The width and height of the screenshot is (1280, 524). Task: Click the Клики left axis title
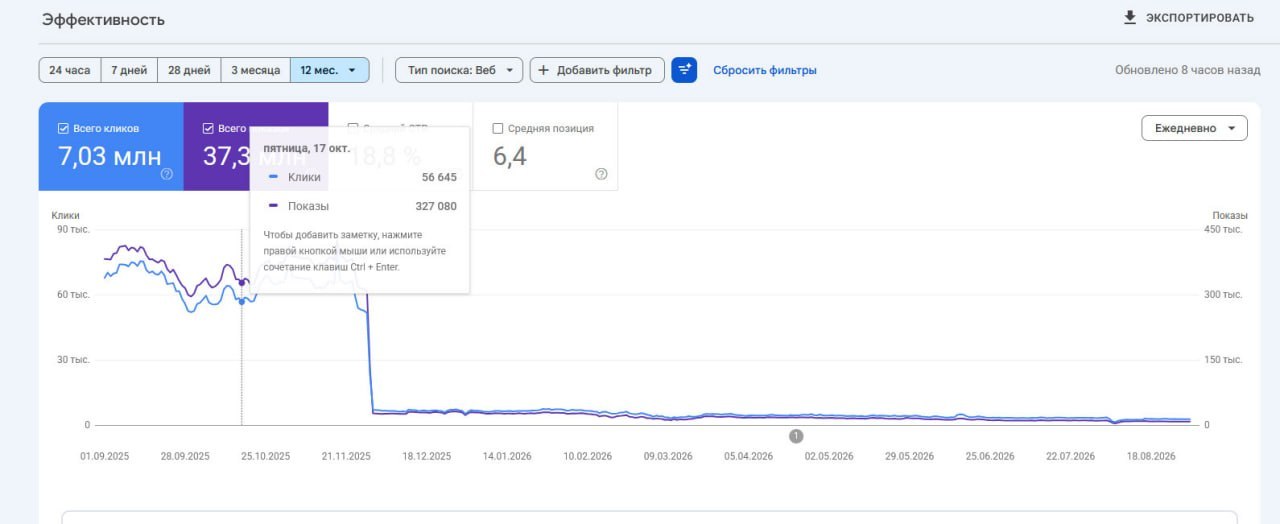click(66, 215)
